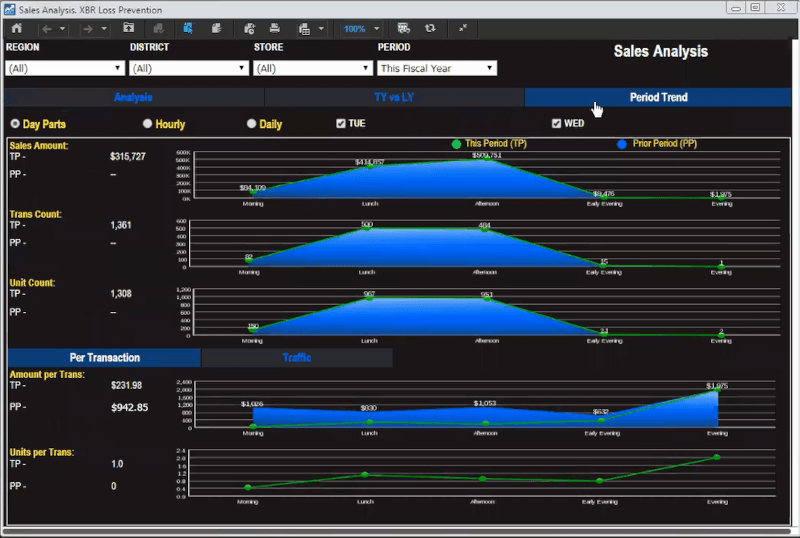
Task: Click the schedule report clock icon
Action: click(249, 29)
